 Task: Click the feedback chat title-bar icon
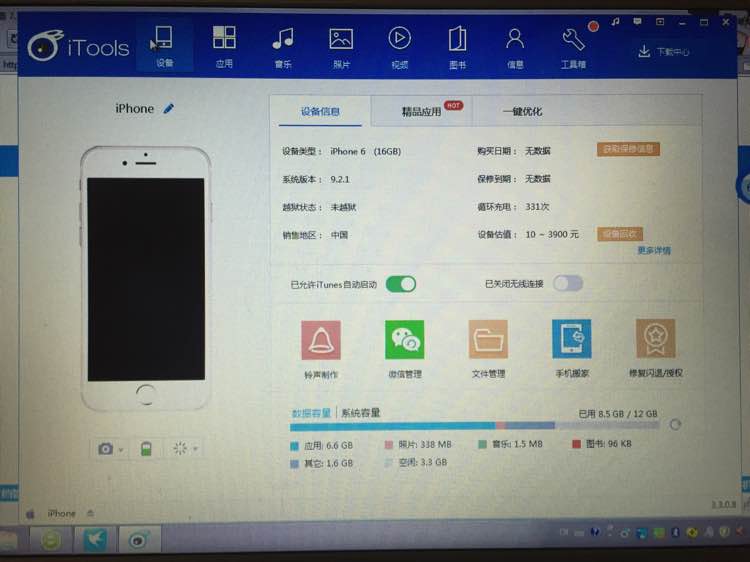pos(637,22)
